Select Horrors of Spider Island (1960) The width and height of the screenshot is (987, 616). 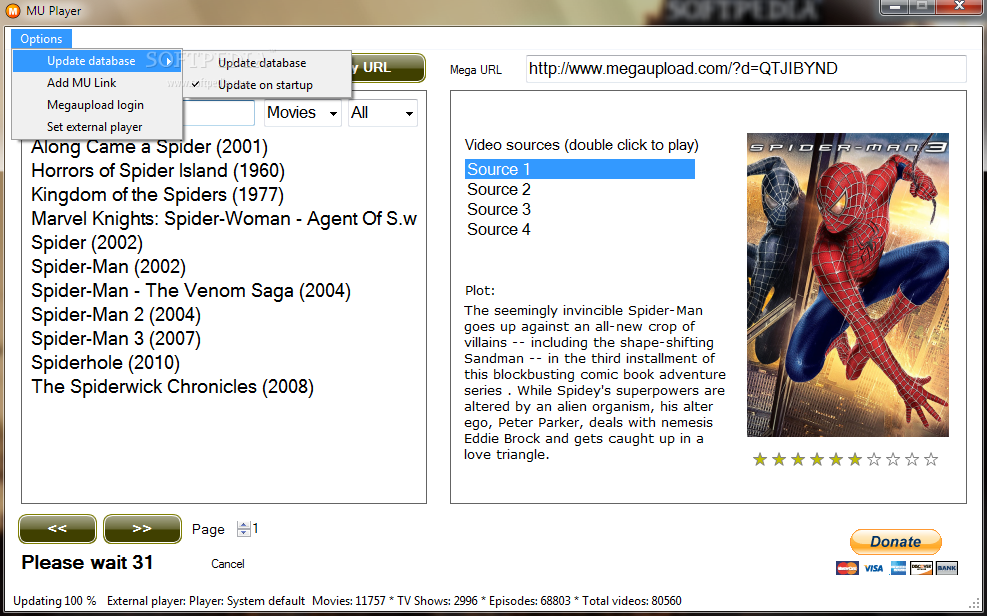158,171
